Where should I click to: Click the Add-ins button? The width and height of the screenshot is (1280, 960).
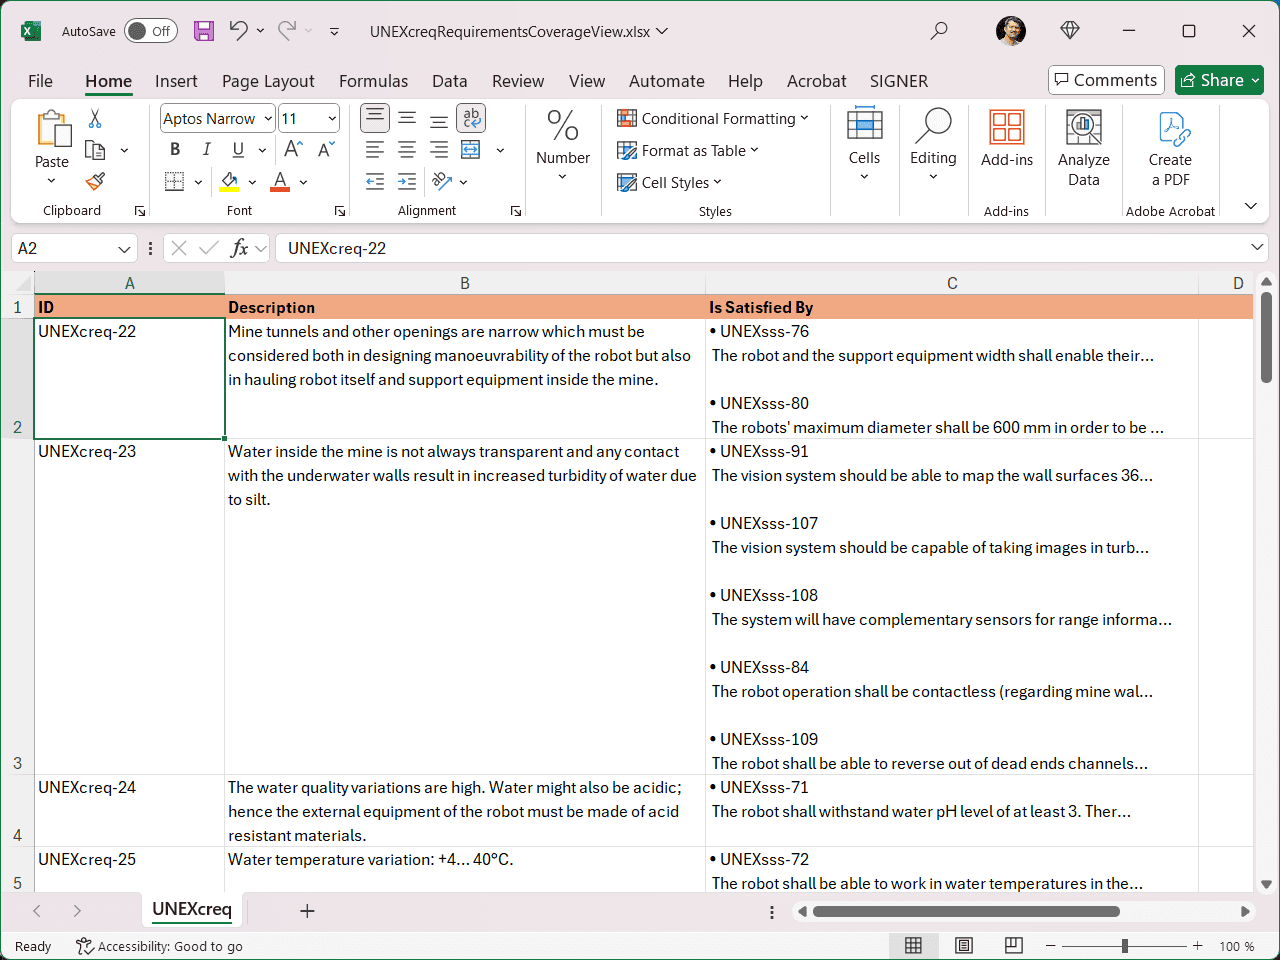click(x=1007, y=140)
